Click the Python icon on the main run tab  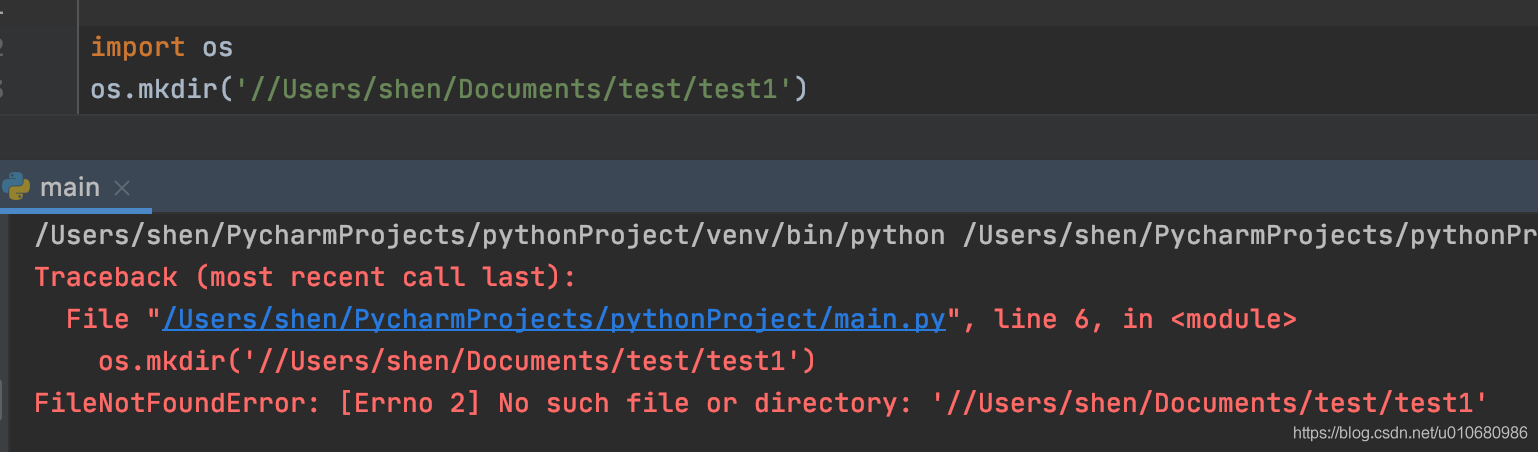coord(15,187)
